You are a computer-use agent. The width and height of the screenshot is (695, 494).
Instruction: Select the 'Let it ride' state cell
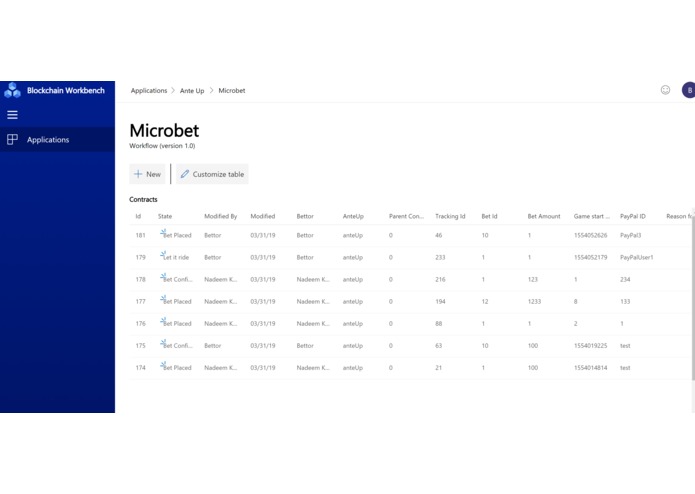click(x=176, y=257)
